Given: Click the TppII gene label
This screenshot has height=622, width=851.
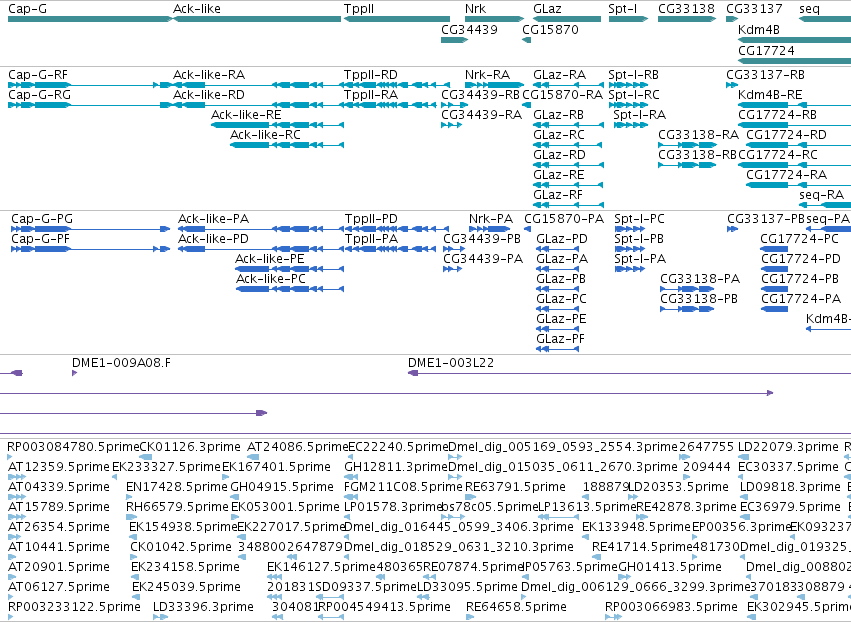Looking at the screenshot, I should [x=359, y=9].
